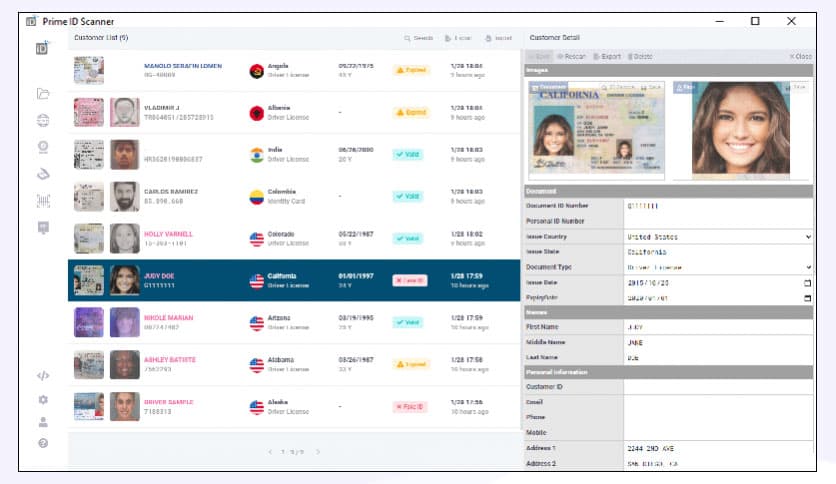
Task: Click the California license document thumbnail
Action: point(596,126)
